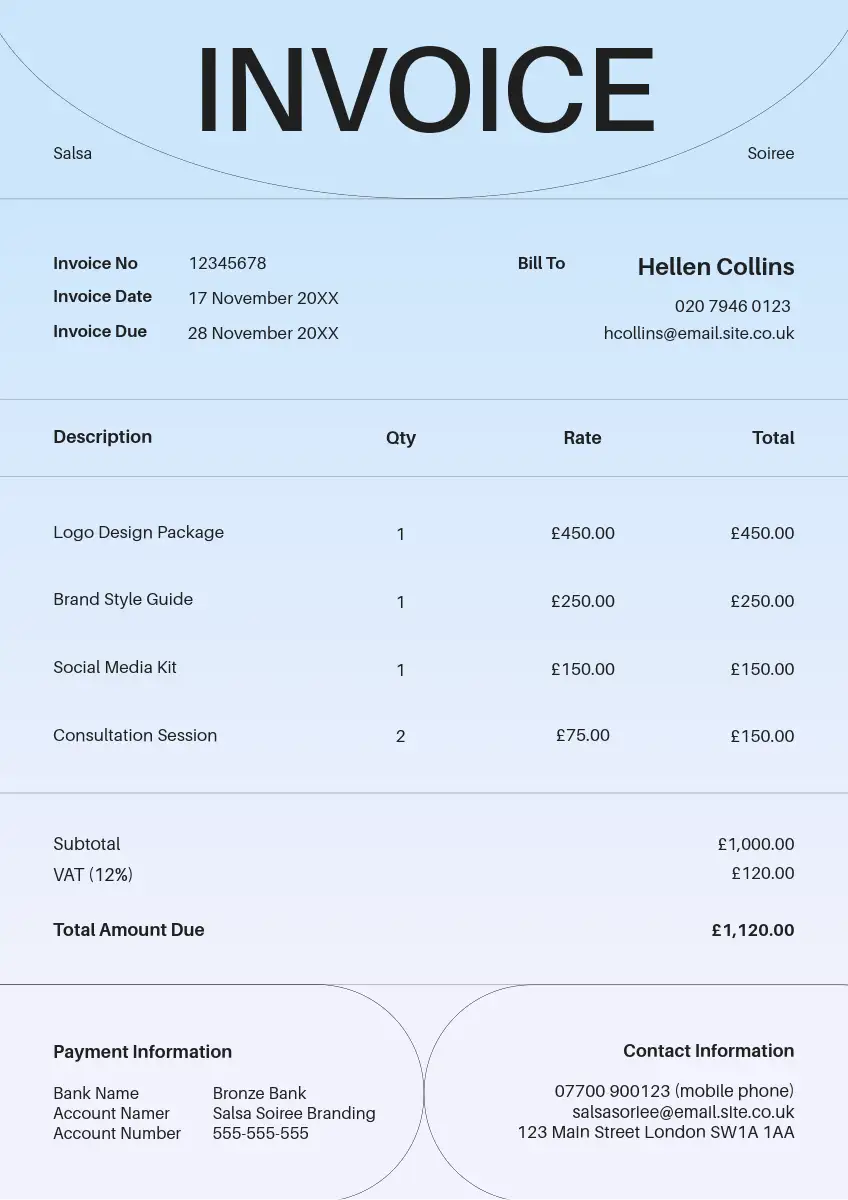The height and width of the screenshot is (1200, 848).
Task: Click the Subtotal amount £1,000.00
Action: point(755,844)
